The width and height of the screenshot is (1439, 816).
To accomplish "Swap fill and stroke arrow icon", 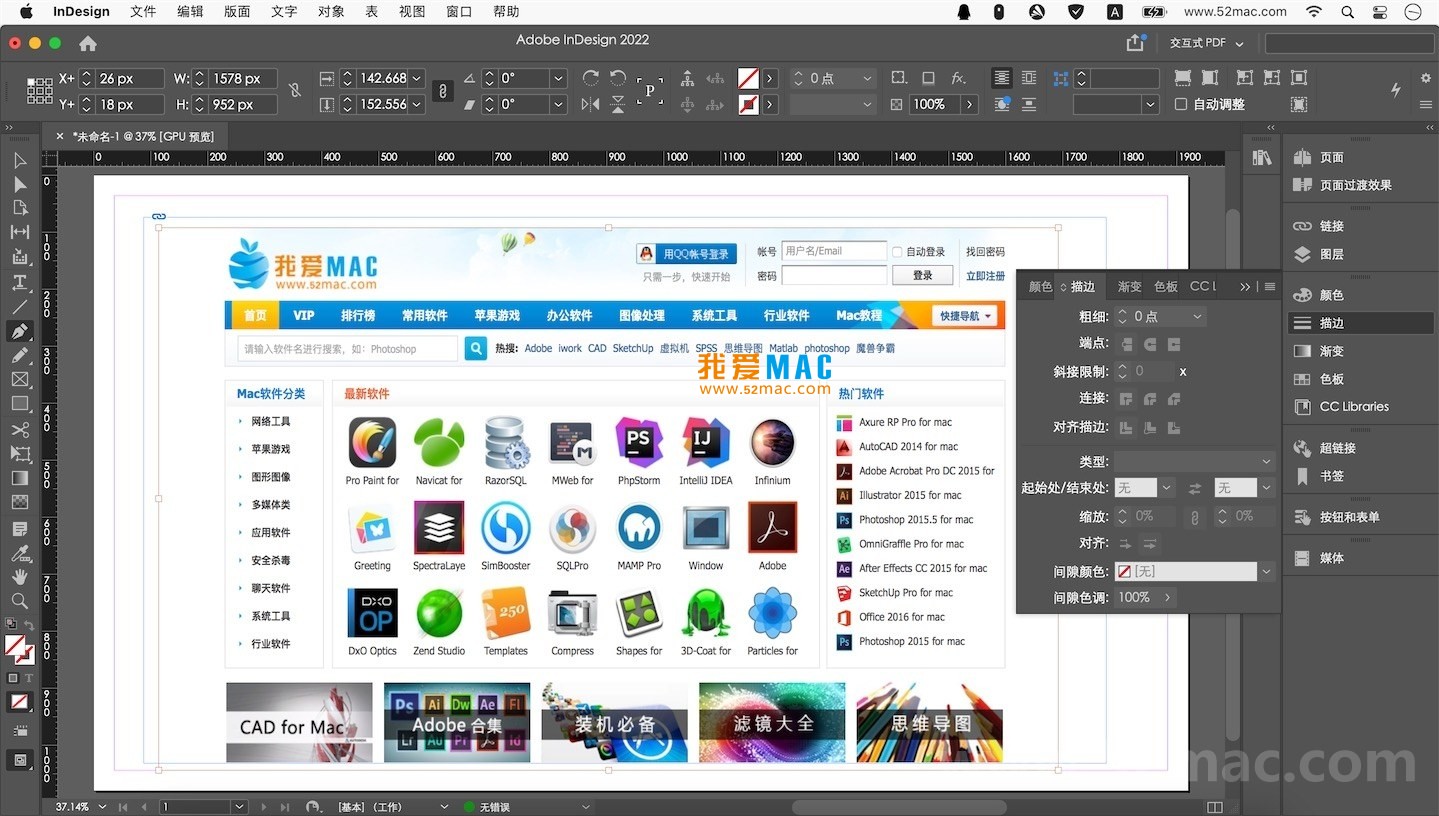I will coord(30,626).
